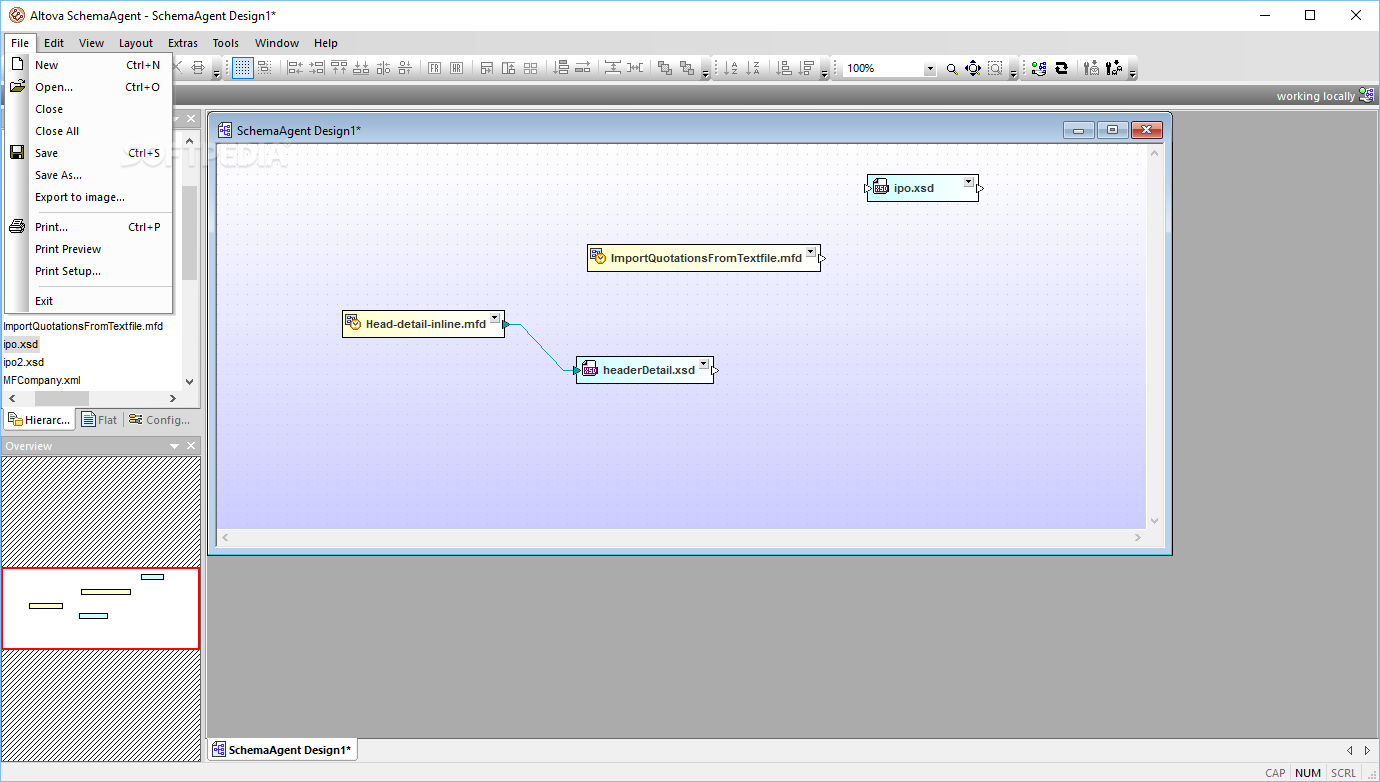Click design window horizontal scrollbar right arrow
Screen dimensions: 1380x782
pyautogui.click(x=1138, y=538)
